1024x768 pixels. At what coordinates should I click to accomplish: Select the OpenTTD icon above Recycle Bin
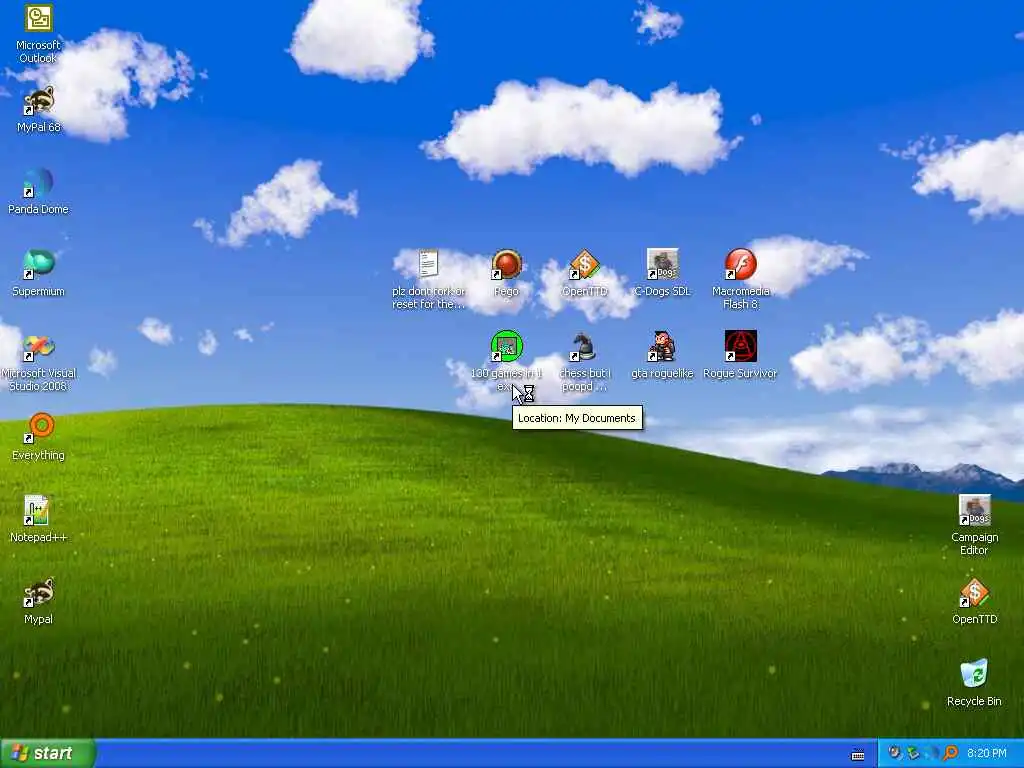pyautogui.click(x=974, y=593)
